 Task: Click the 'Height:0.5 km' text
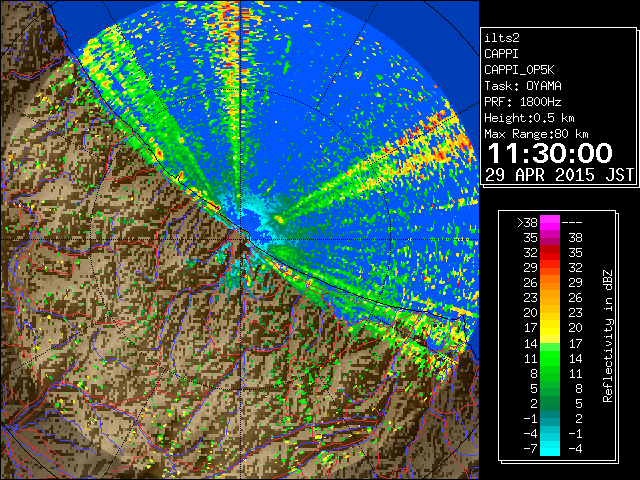[529, 118]
